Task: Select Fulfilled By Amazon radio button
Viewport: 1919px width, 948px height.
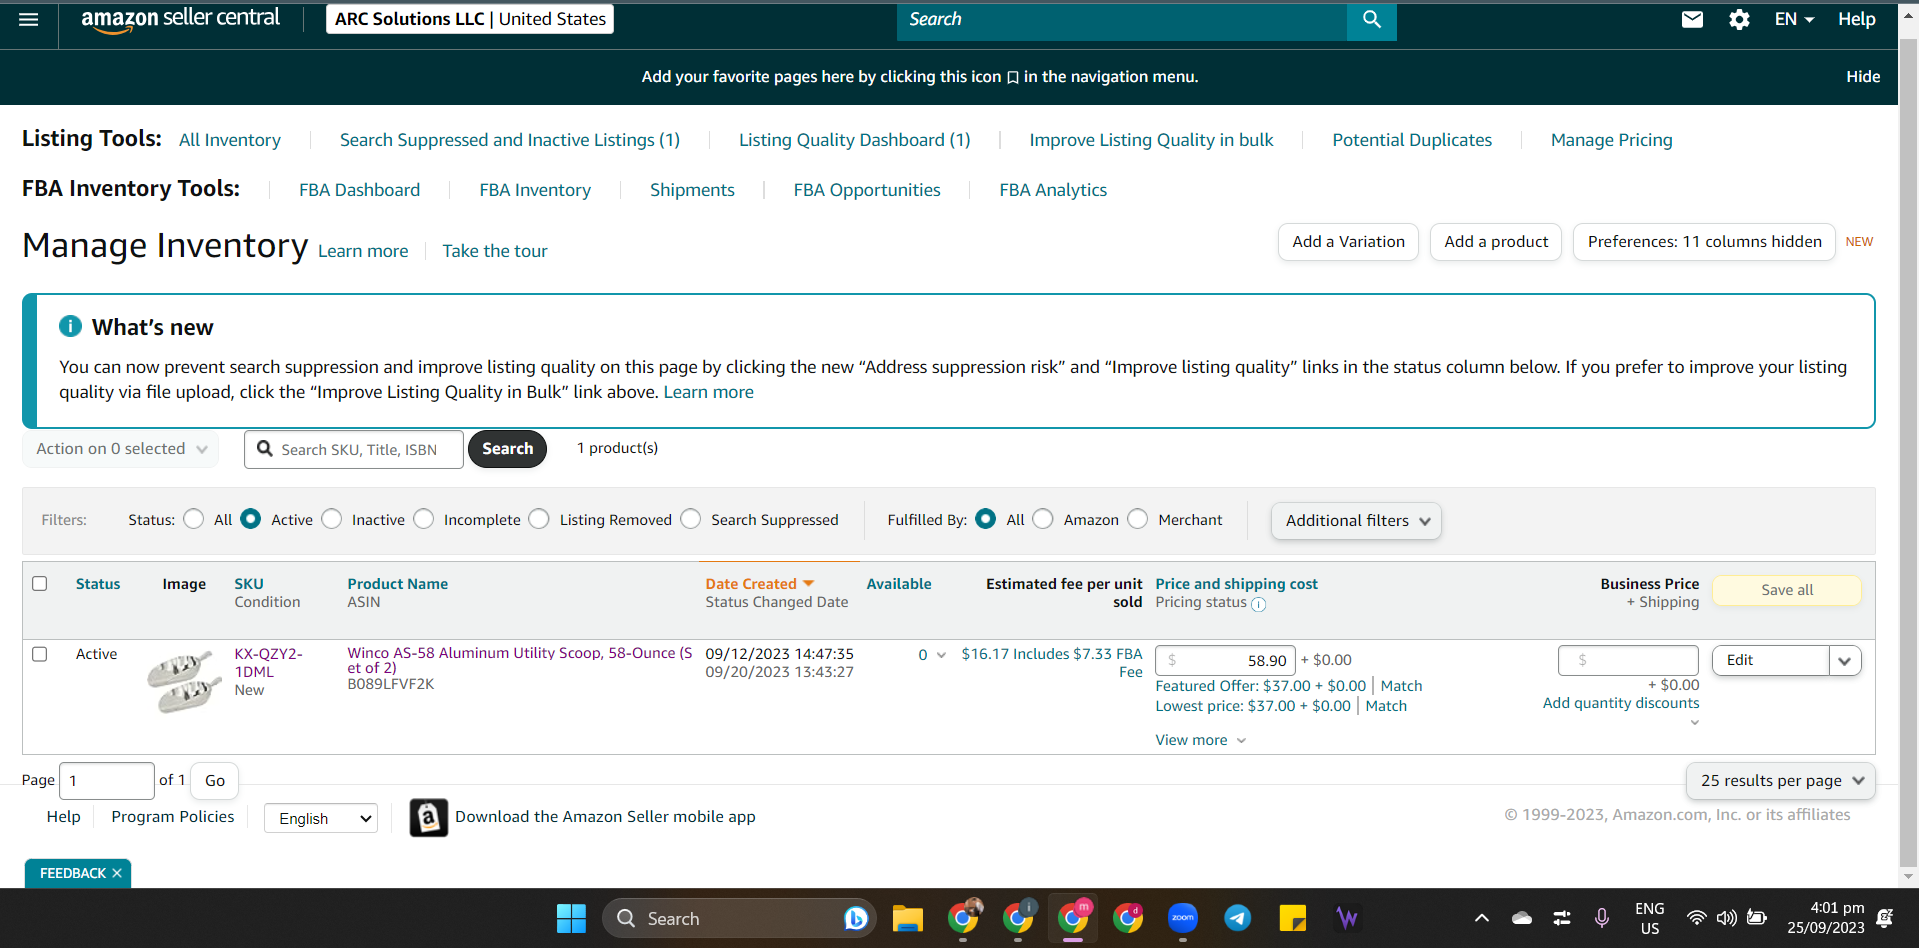Action: 1043,519
